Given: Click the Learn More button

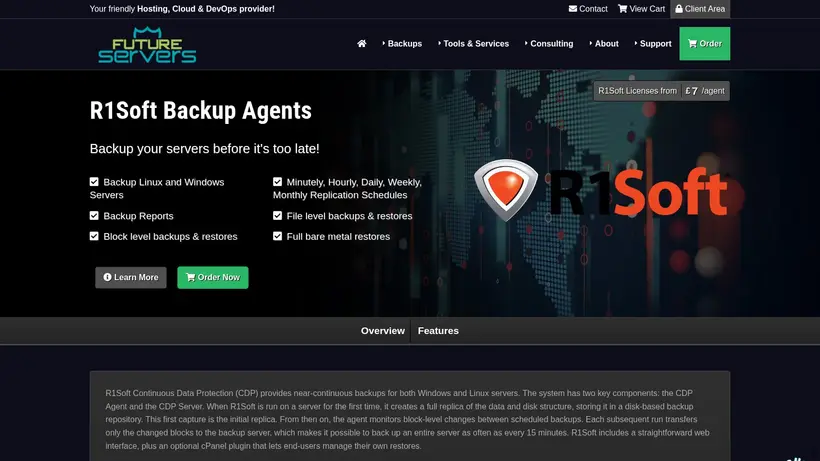Looking at the screenshot, I should [131, 278].
